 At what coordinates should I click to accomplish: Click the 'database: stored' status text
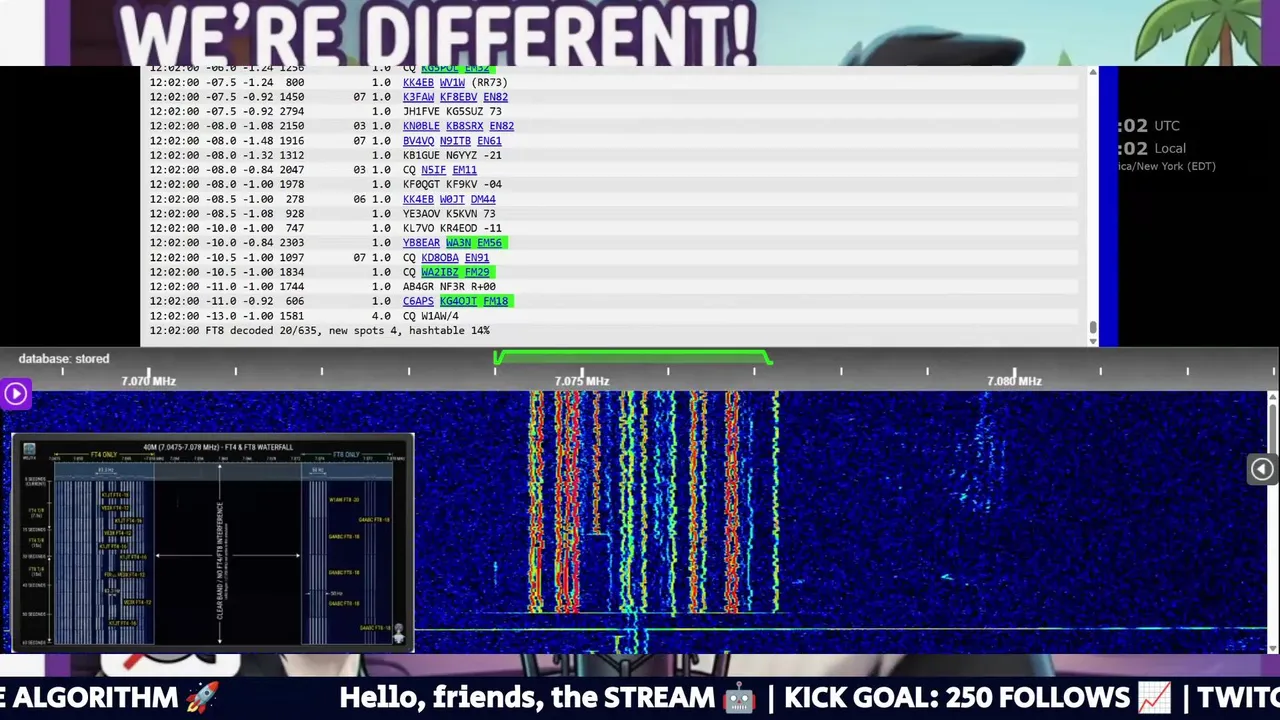(x=64, y=359)
